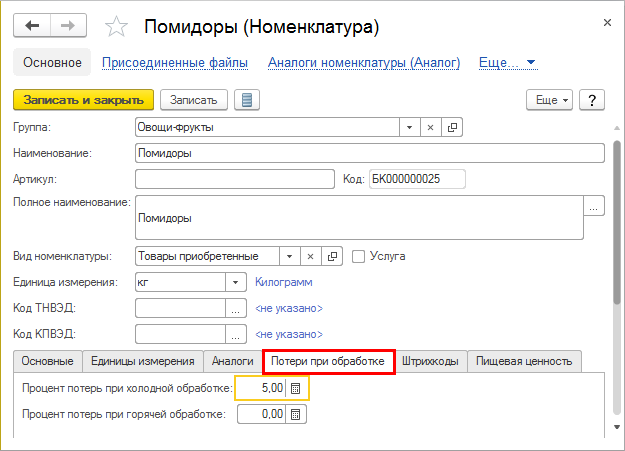The width and height of the screenshot is (625, 451).
Task: Open the Единица измерения dropdown
Action: (236, 282)
